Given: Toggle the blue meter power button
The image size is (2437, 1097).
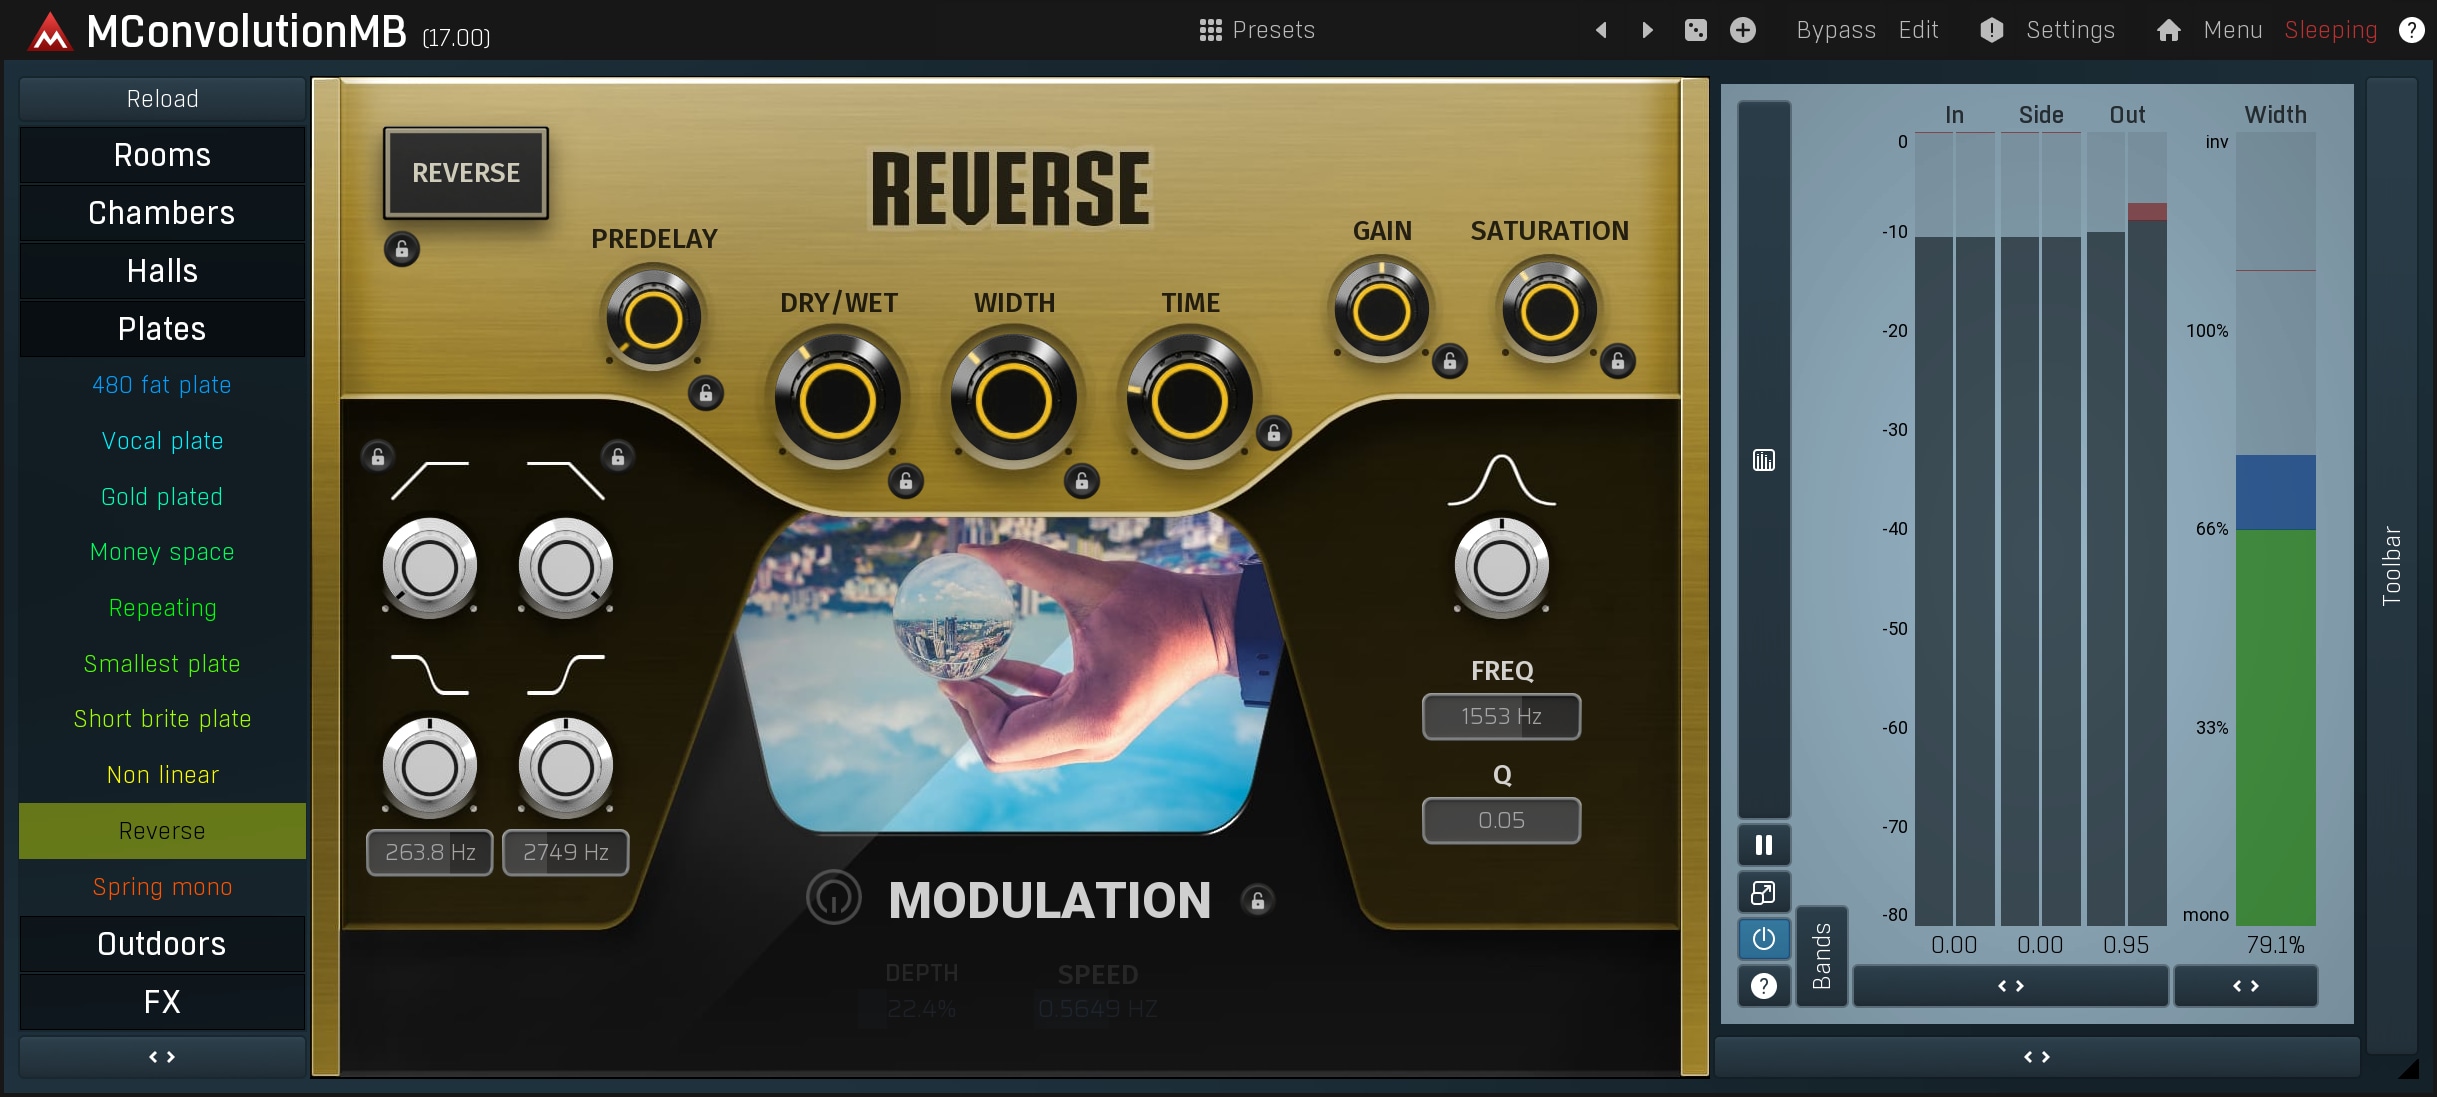Looking at the screenshot, I should [1764, 938].
